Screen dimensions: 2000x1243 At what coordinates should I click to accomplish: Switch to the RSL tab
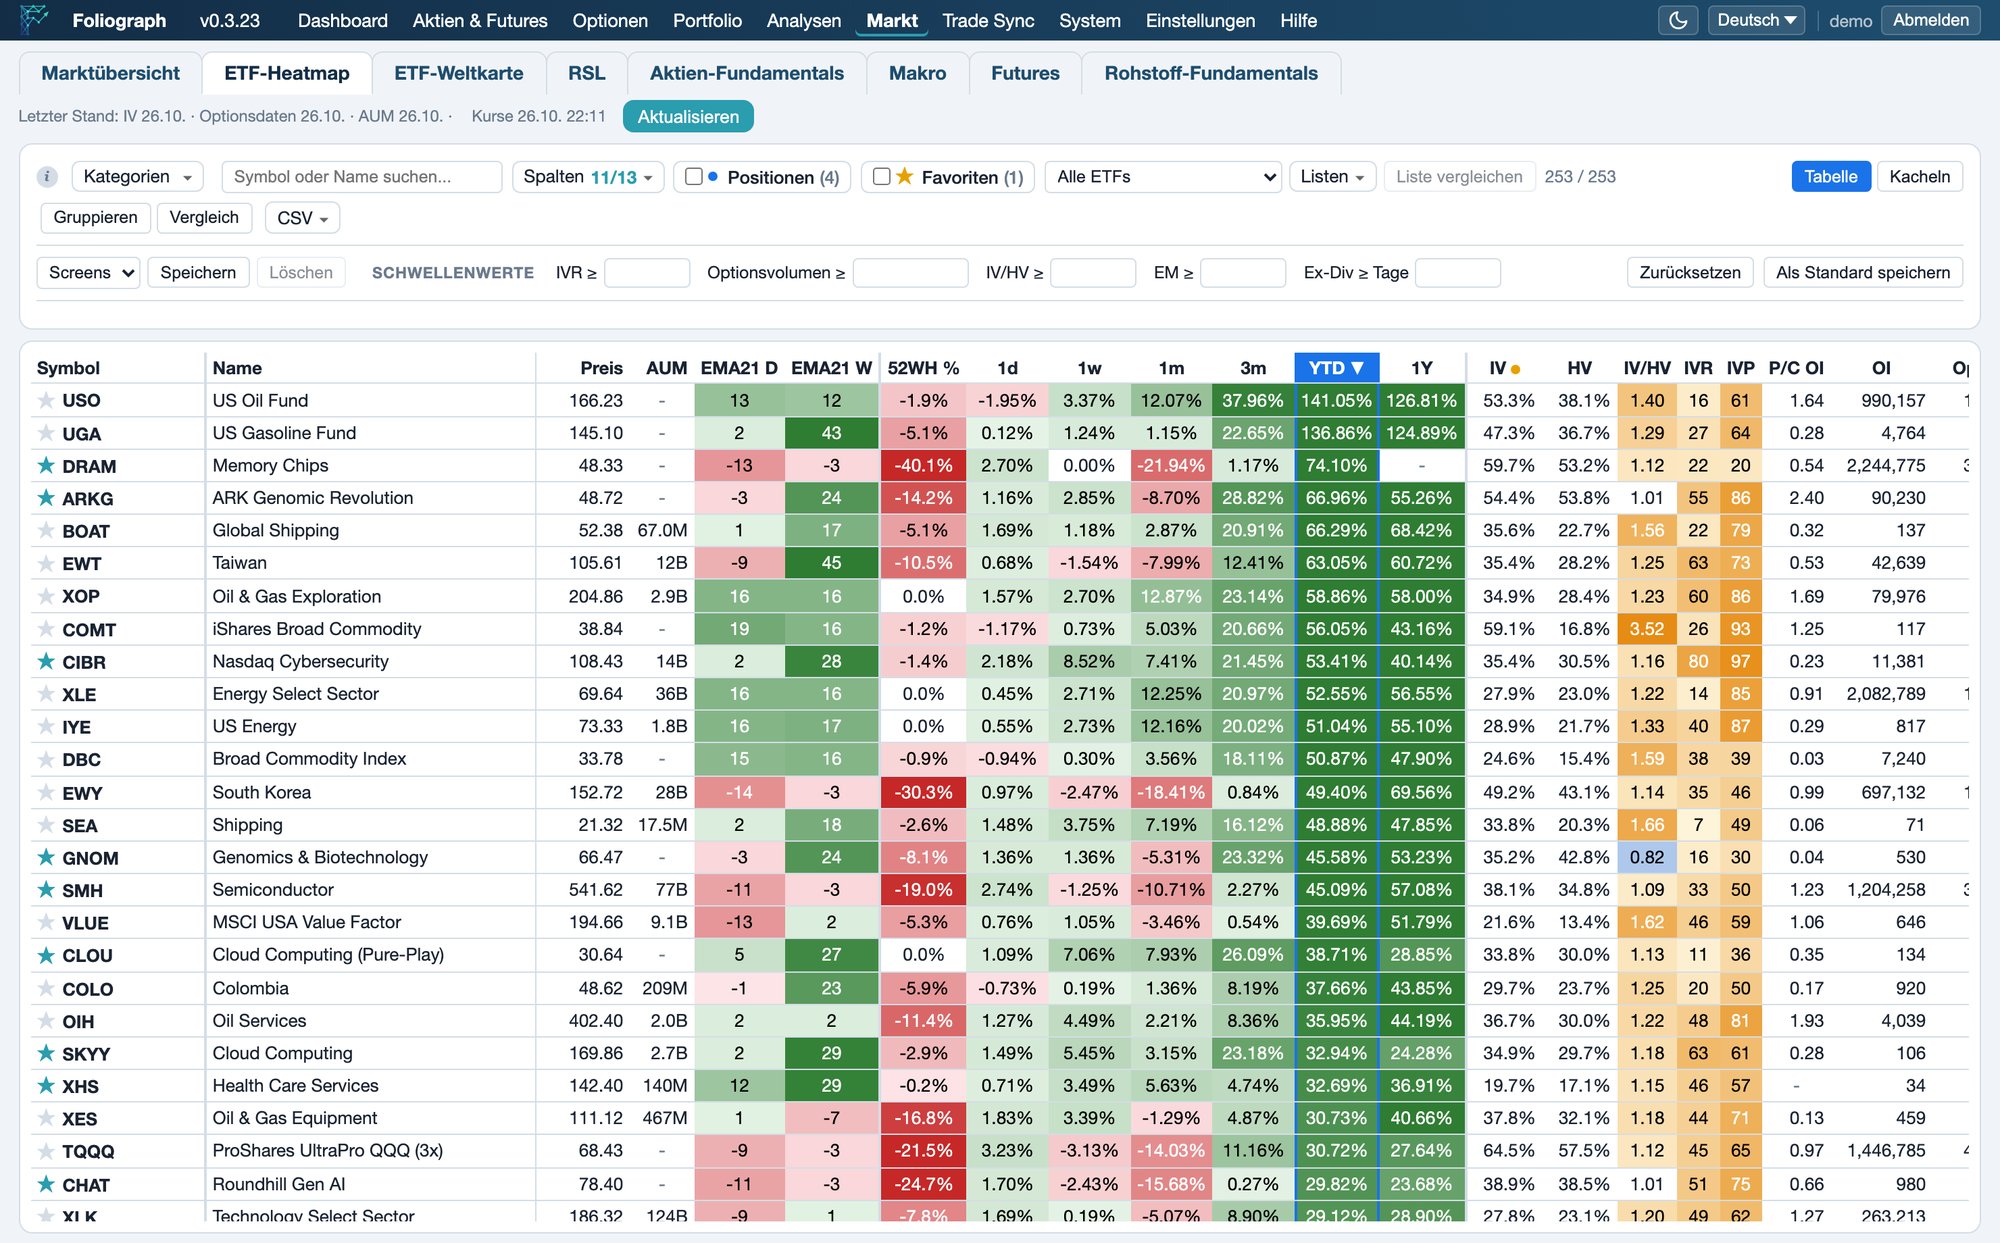pyautogui.click(x=586, y=73)
